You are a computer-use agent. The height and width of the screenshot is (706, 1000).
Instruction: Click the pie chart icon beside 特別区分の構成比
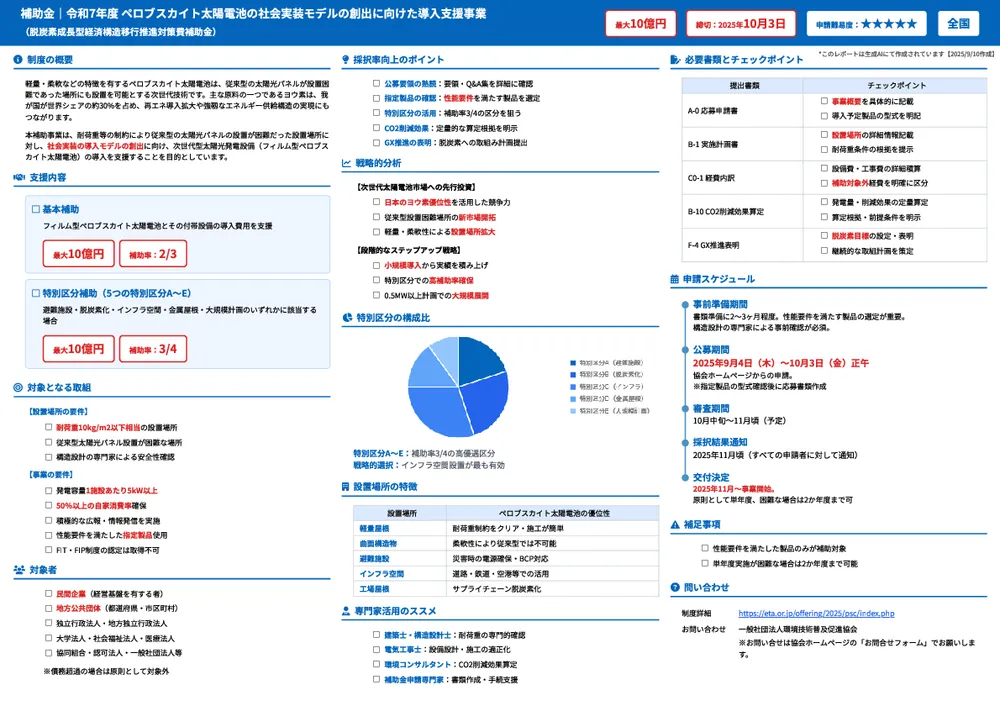coord(346,317)
